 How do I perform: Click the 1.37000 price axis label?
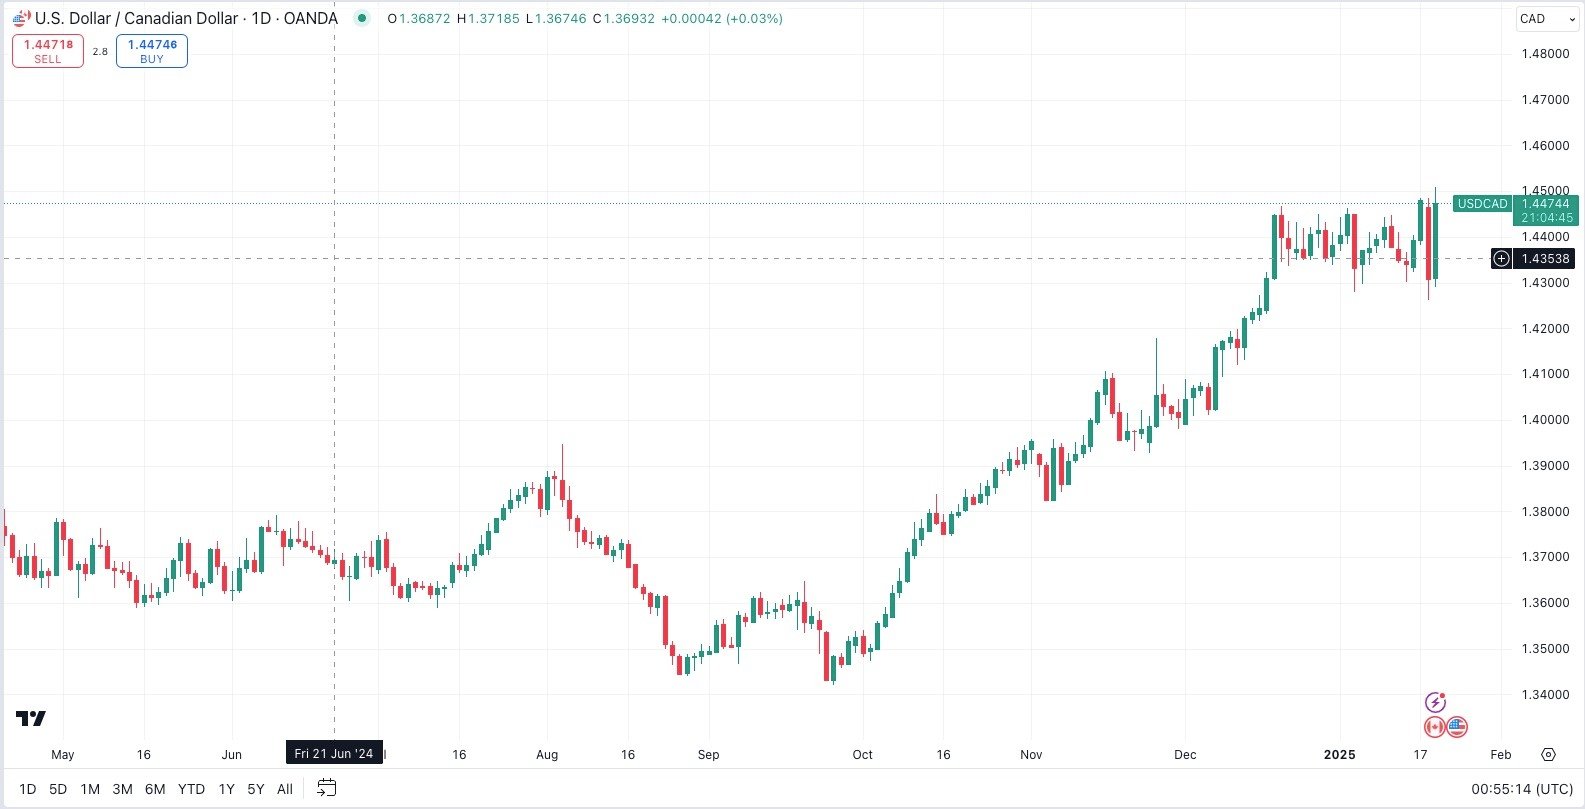1545,557
